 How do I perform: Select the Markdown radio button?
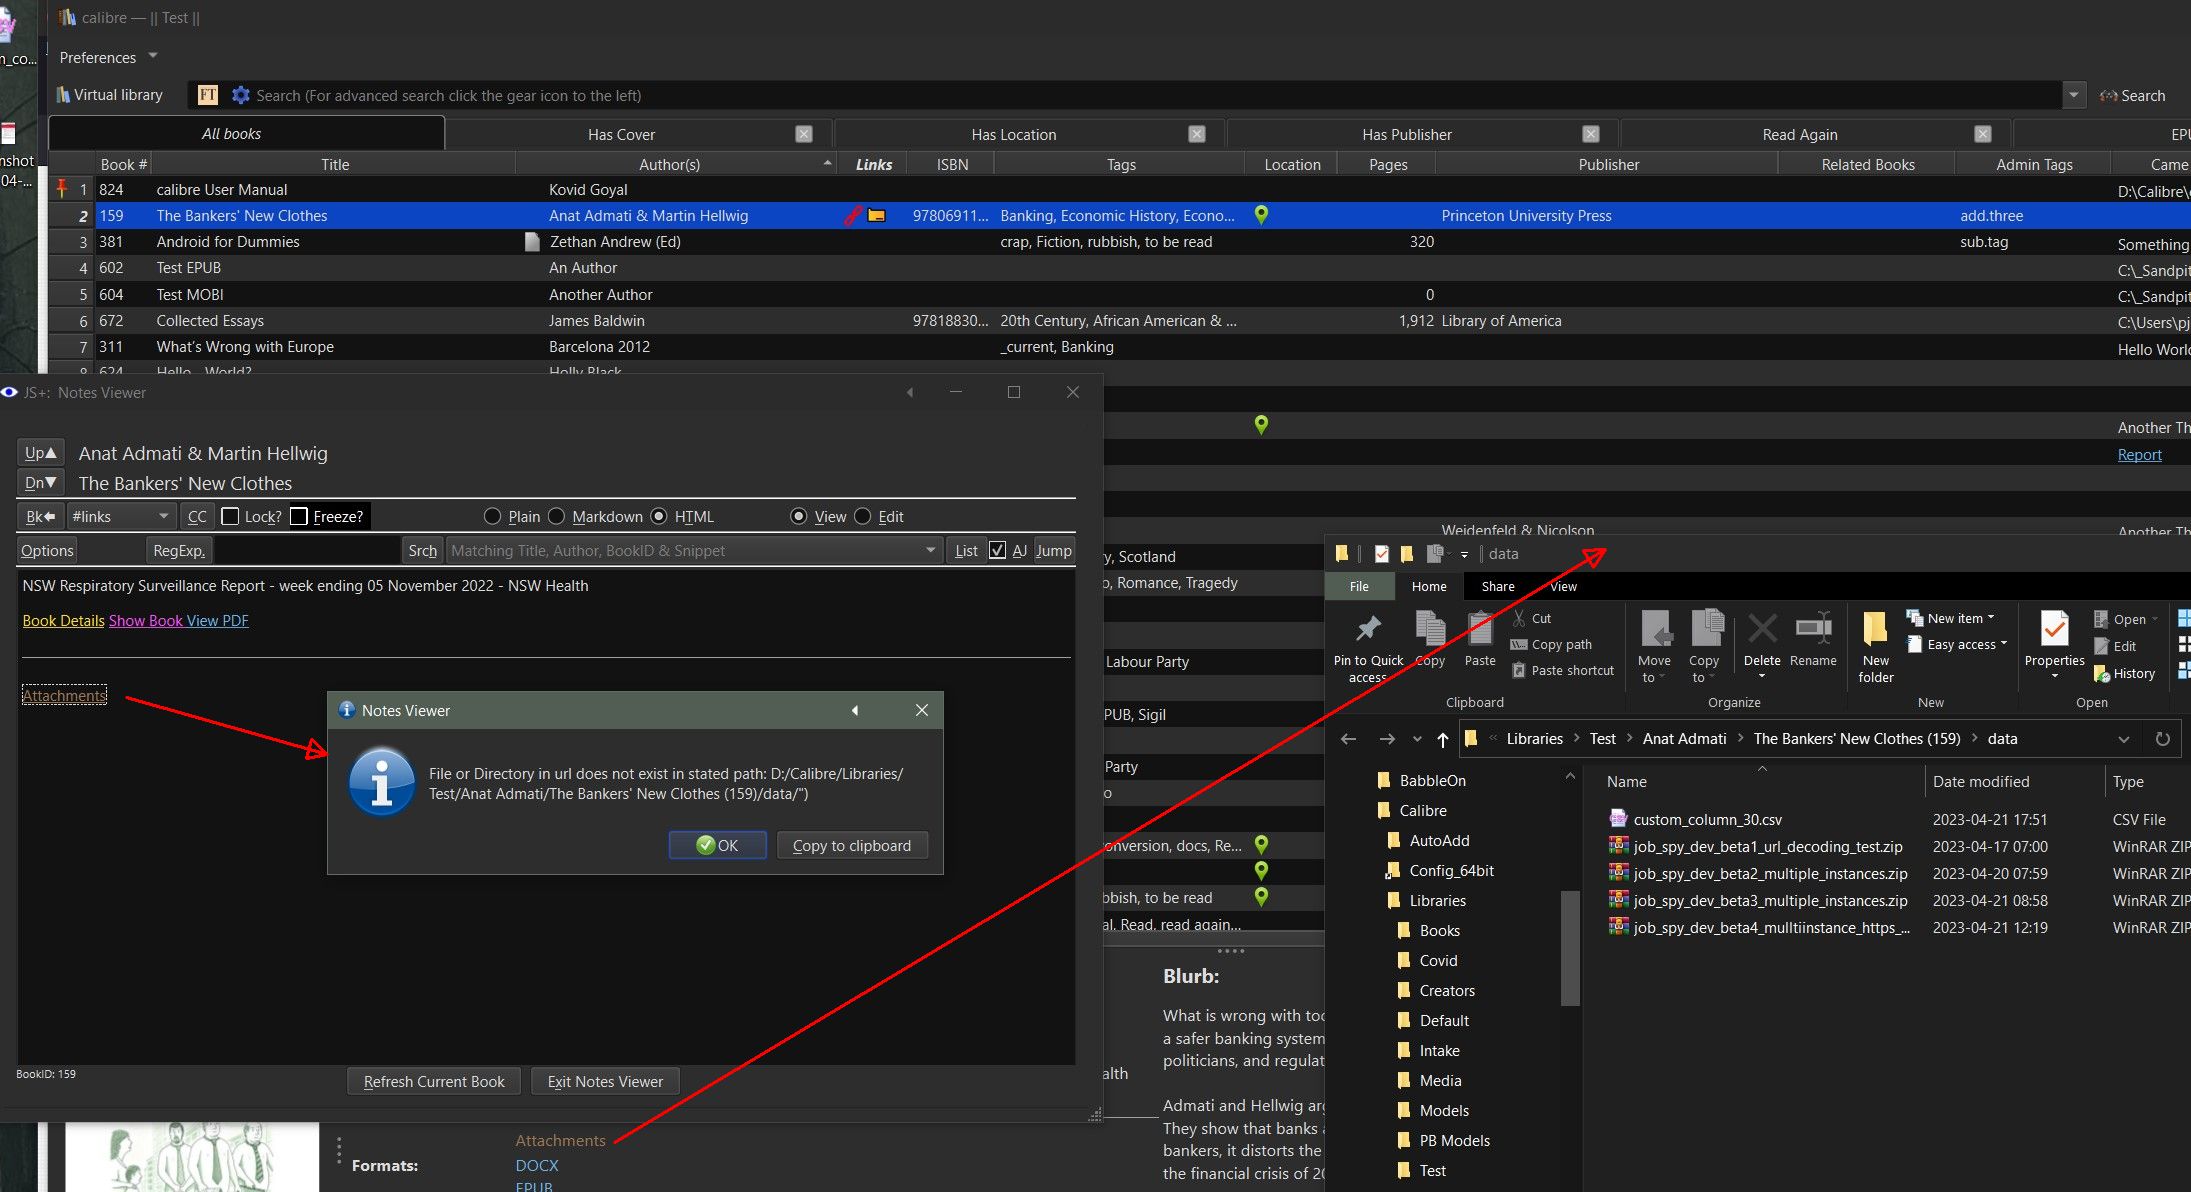click(557, 516)
